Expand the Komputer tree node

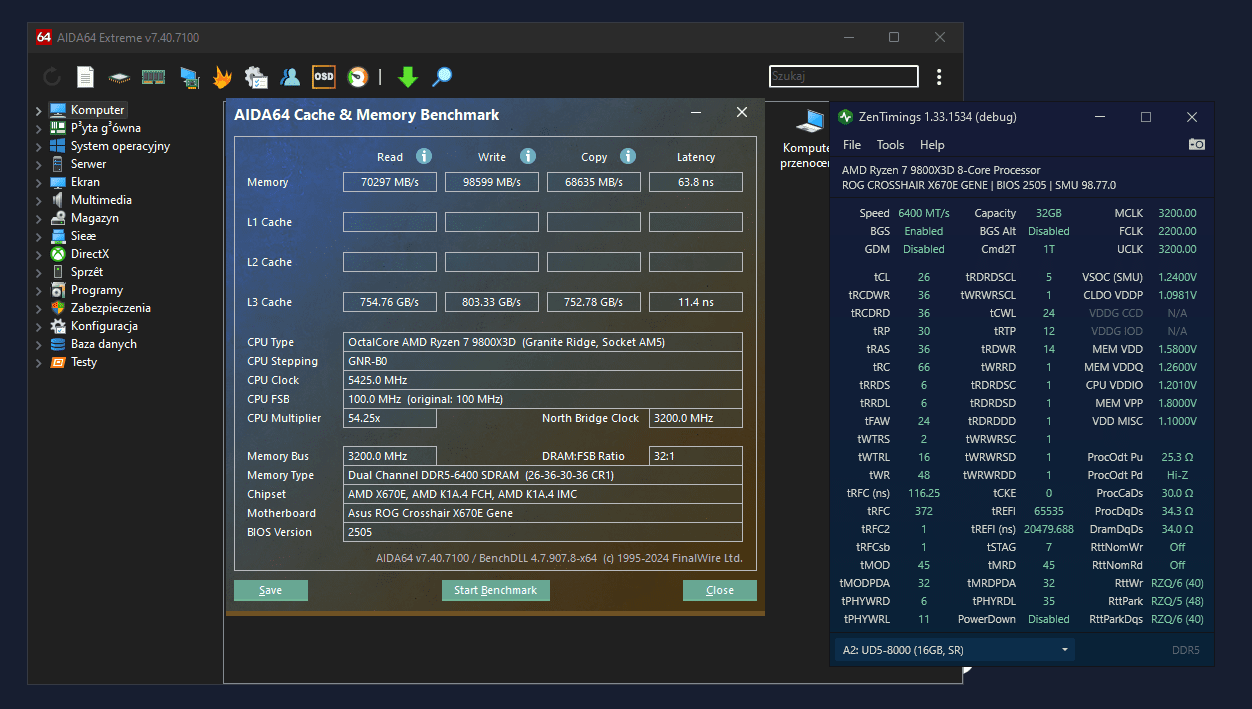pos(39,110)
